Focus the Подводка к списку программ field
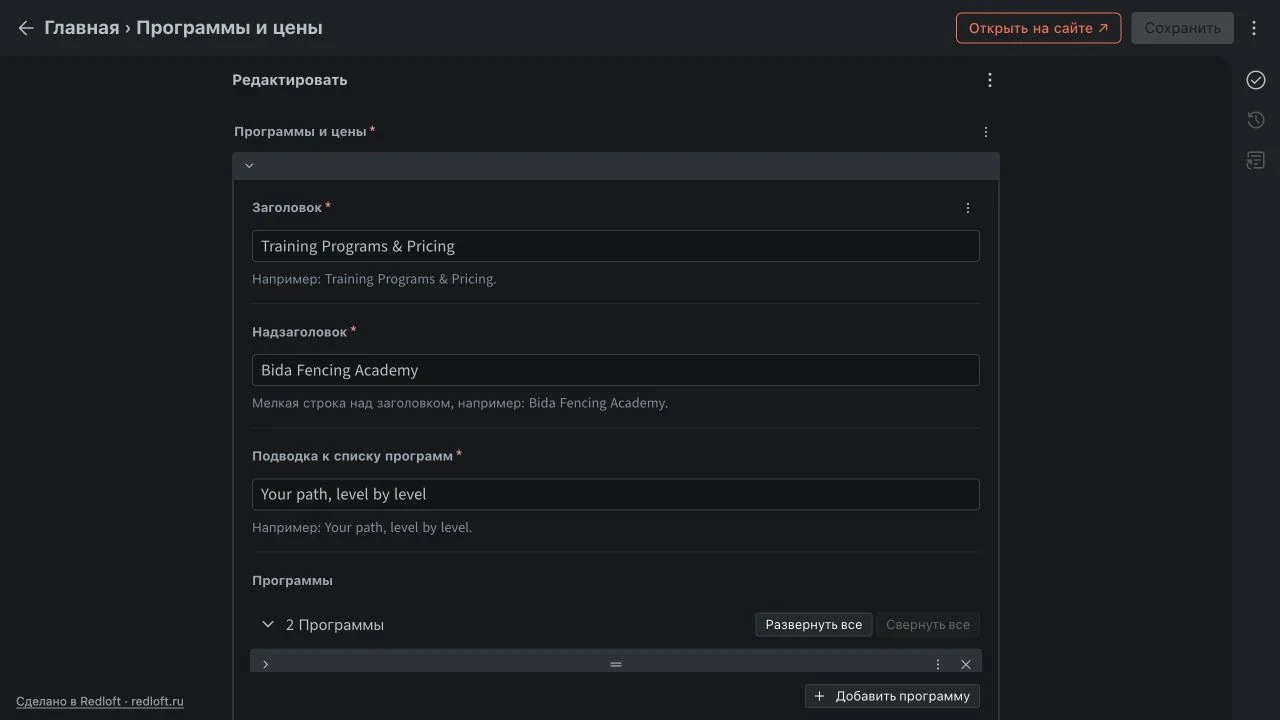1280x720 pixels. tap(616, 494)
